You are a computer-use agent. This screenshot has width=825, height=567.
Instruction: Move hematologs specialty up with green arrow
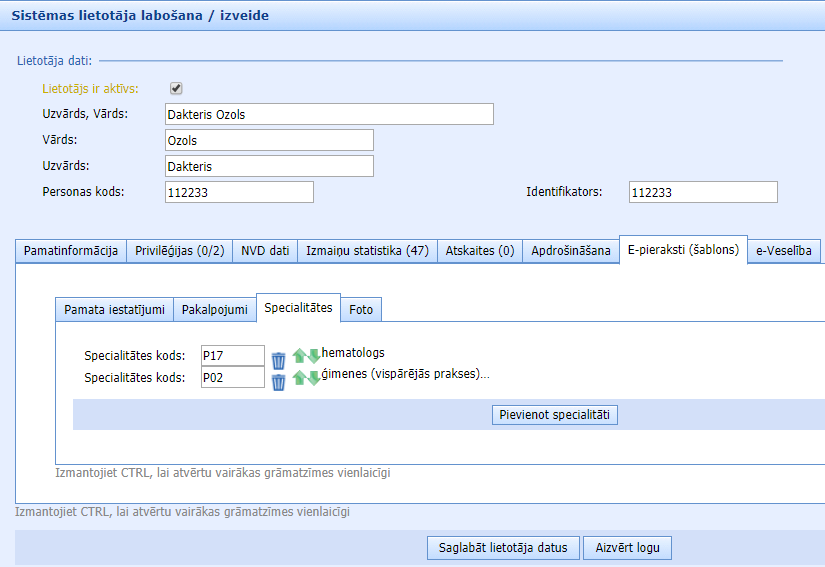click(299, 356)
